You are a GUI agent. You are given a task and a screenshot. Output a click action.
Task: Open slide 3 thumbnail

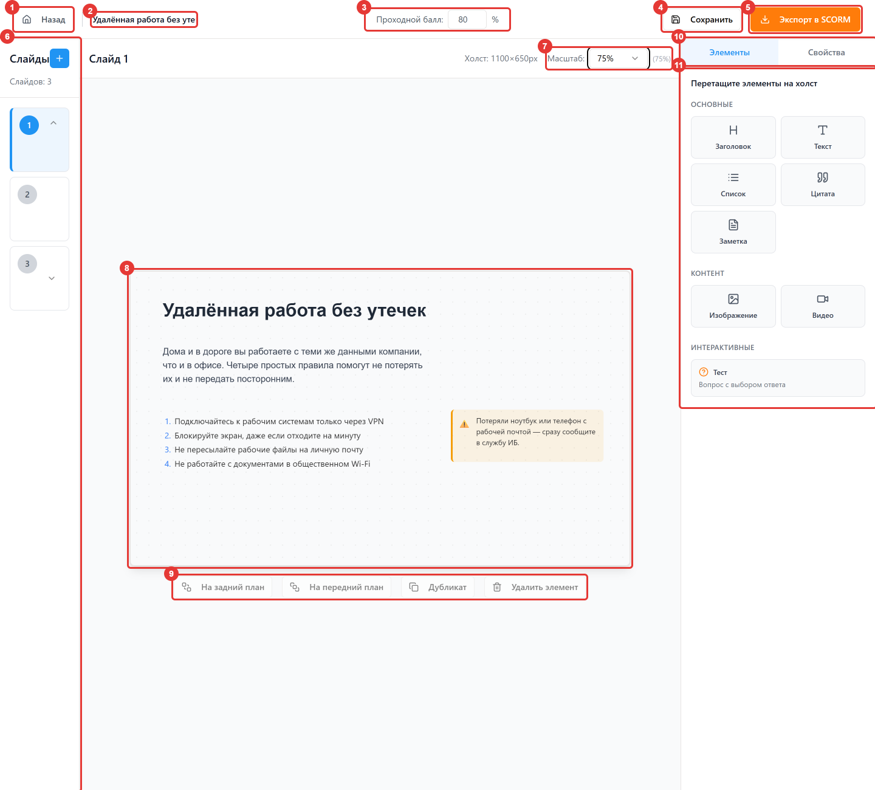(x=39, y=278)
